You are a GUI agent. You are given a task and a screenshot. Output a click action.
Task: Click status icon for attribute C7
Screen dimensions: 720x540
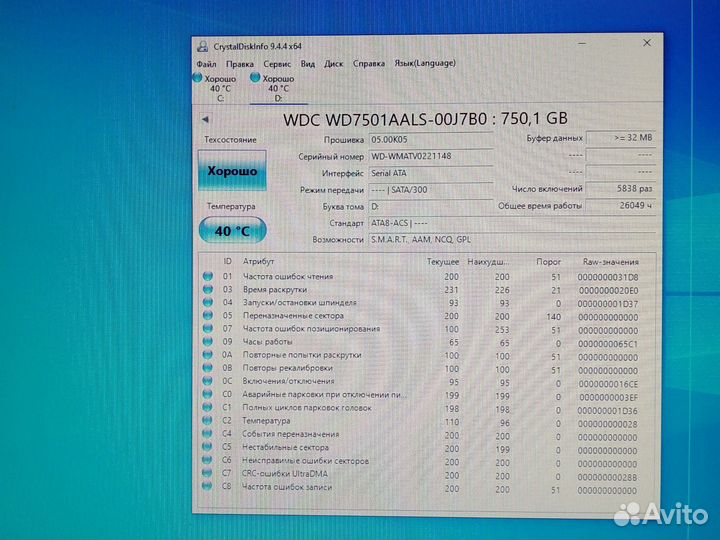208,472
